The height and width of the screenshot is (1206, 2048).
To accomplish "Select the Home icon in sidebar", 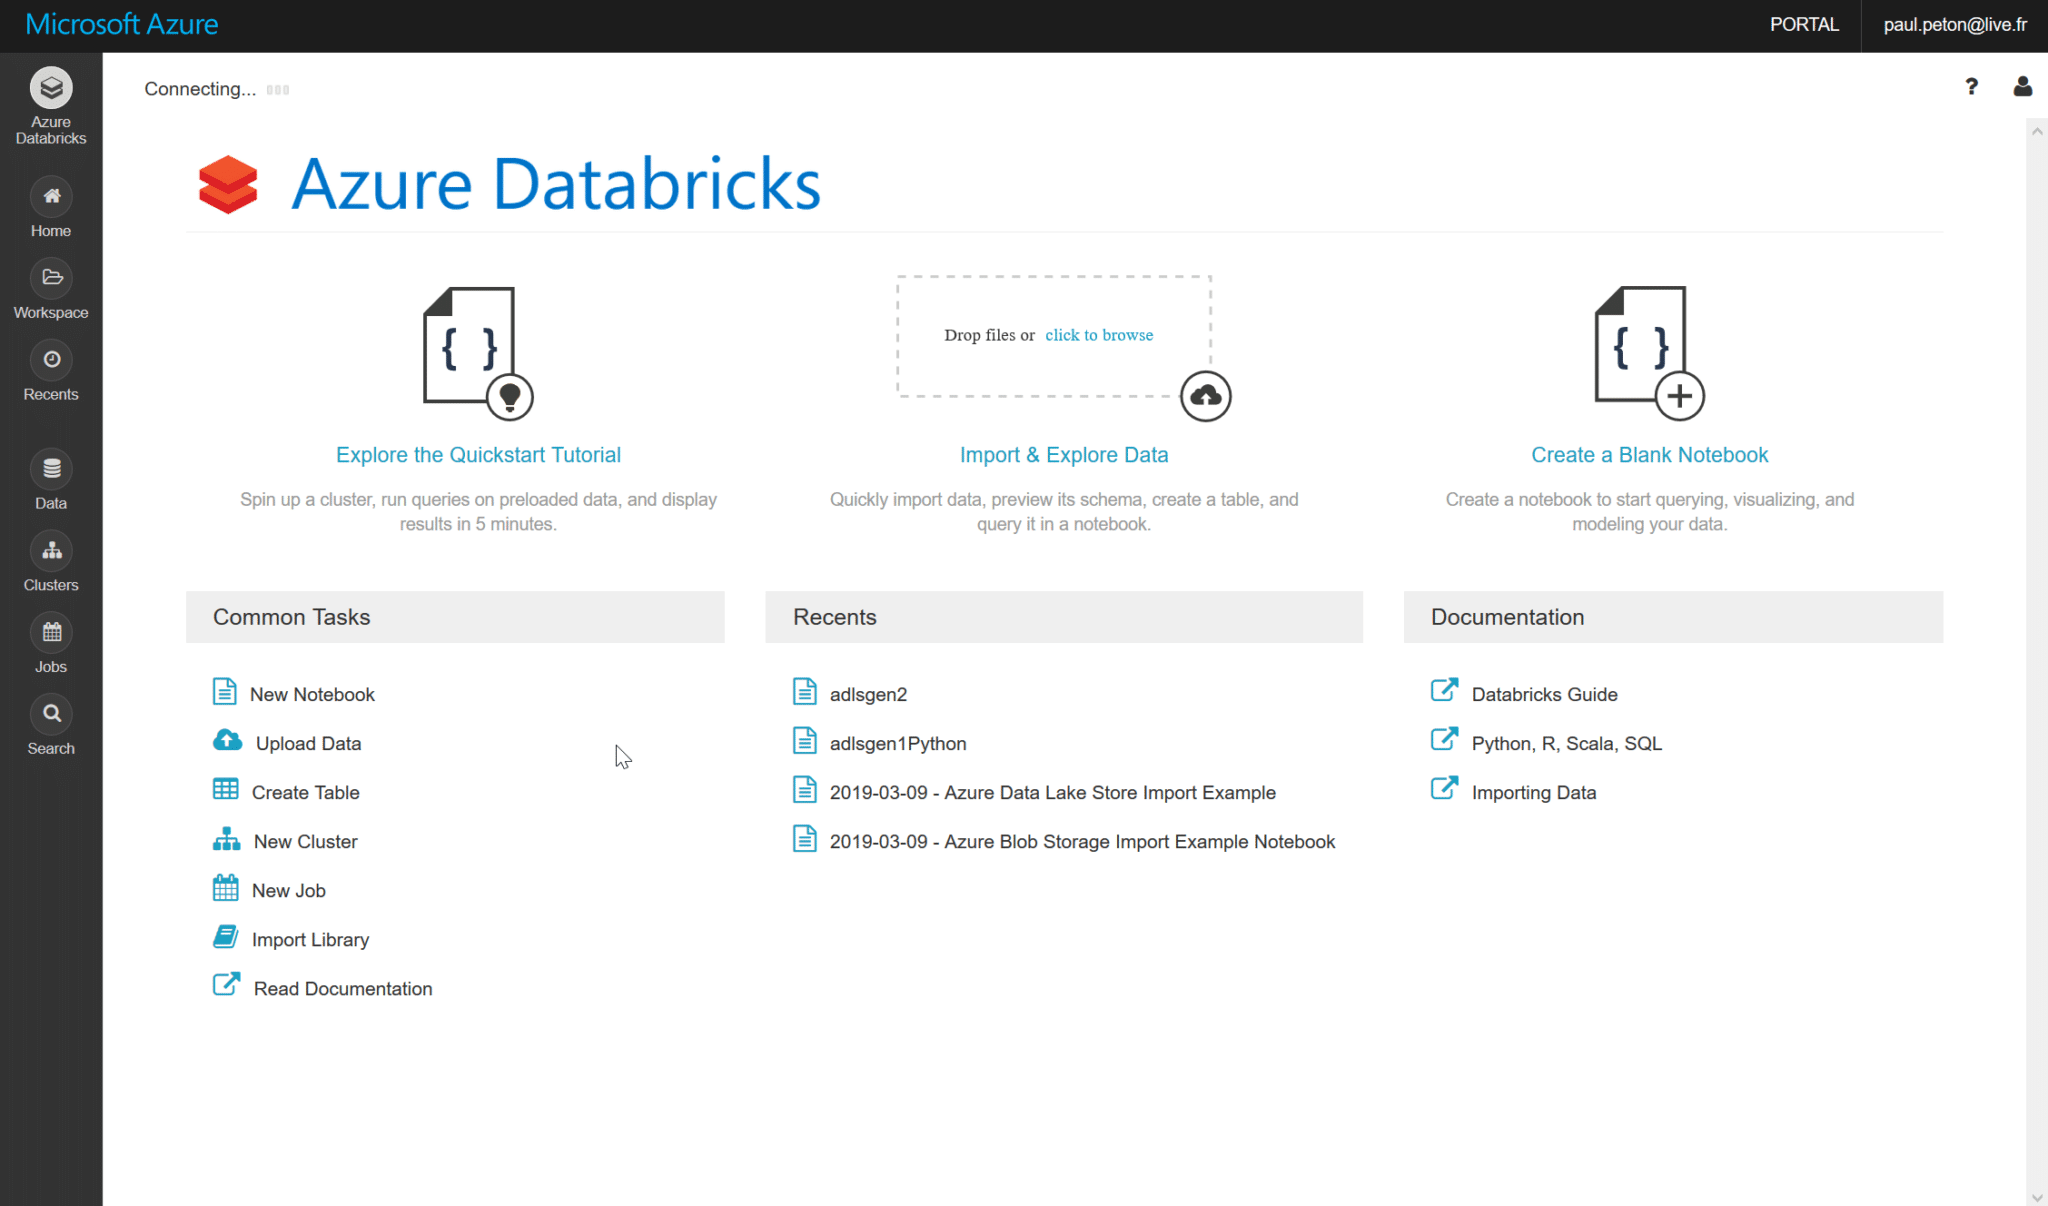I will point(50,197).
